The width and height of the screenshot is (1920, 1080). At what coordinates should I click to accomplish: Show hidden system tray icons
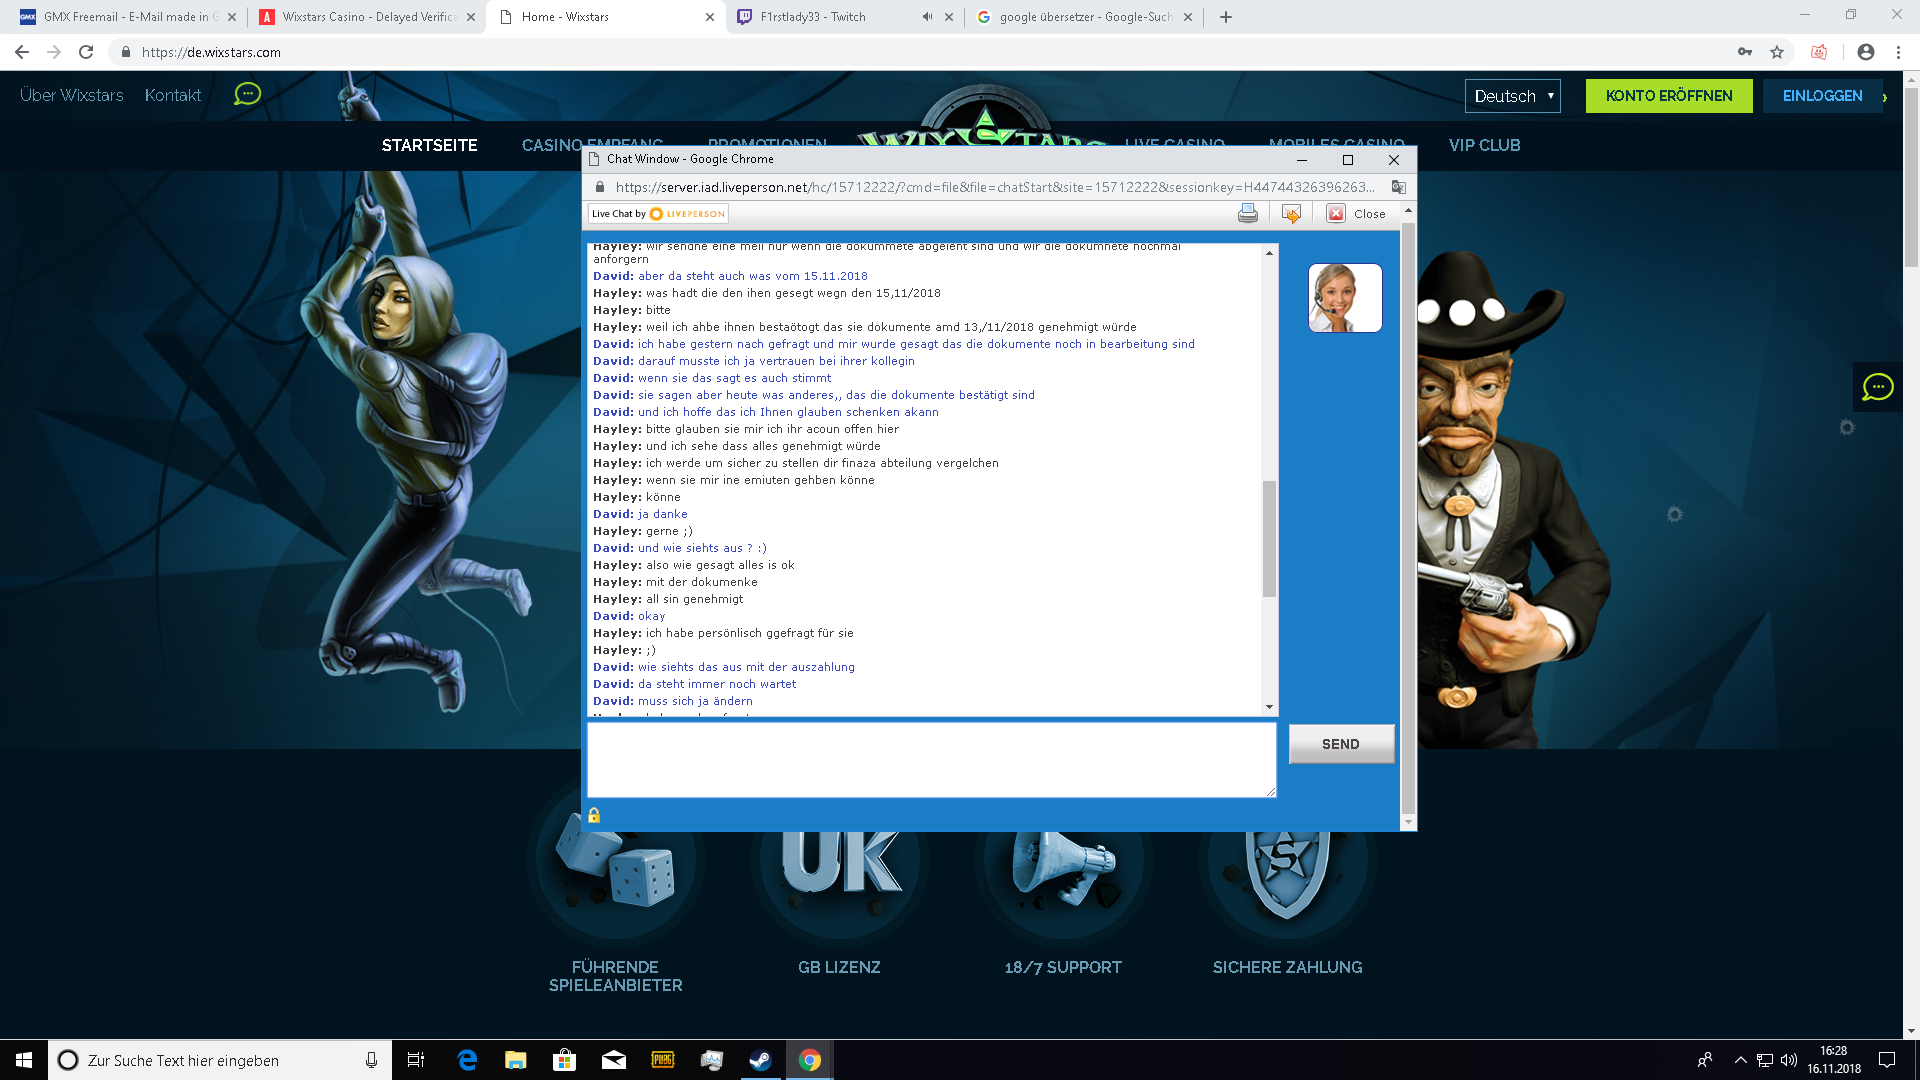point(1740,1060)
